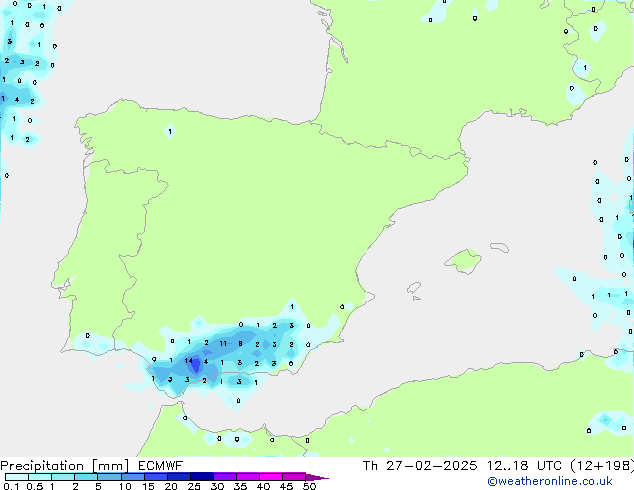Select the 2–5 mm legend color swatch
Viewport: 634px width, 490px height.
coord(86,477)
